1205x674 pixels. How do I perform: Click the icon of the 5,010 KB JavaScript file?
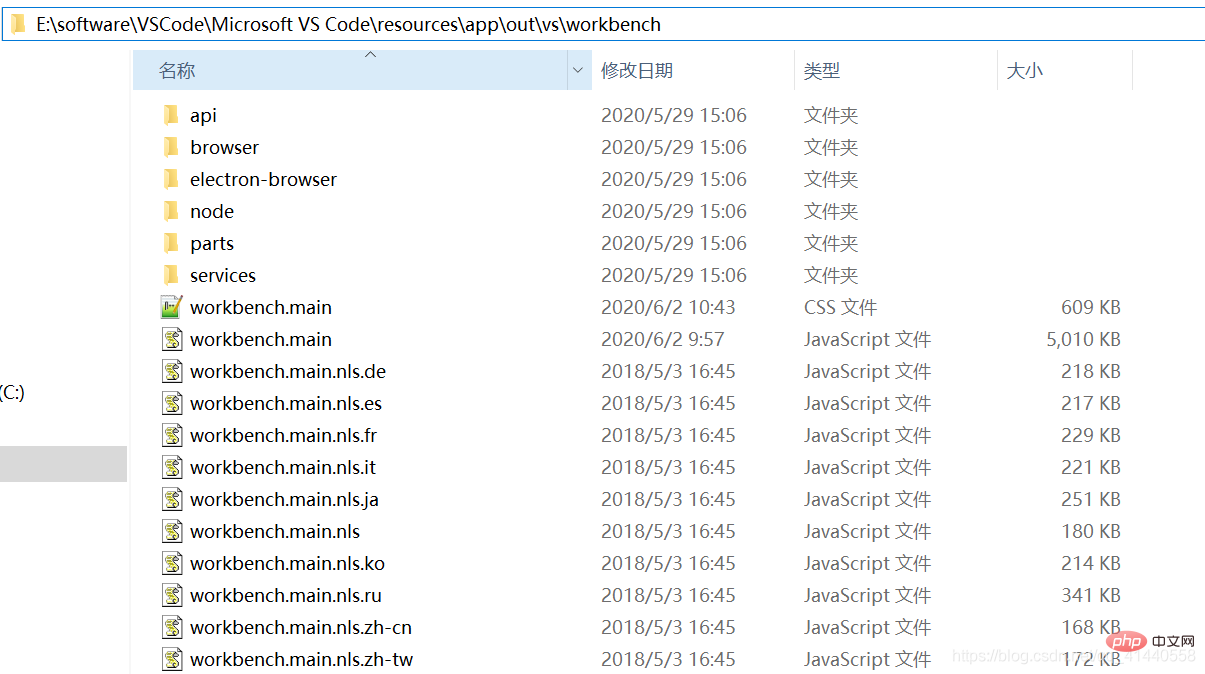tap(172, 339)
